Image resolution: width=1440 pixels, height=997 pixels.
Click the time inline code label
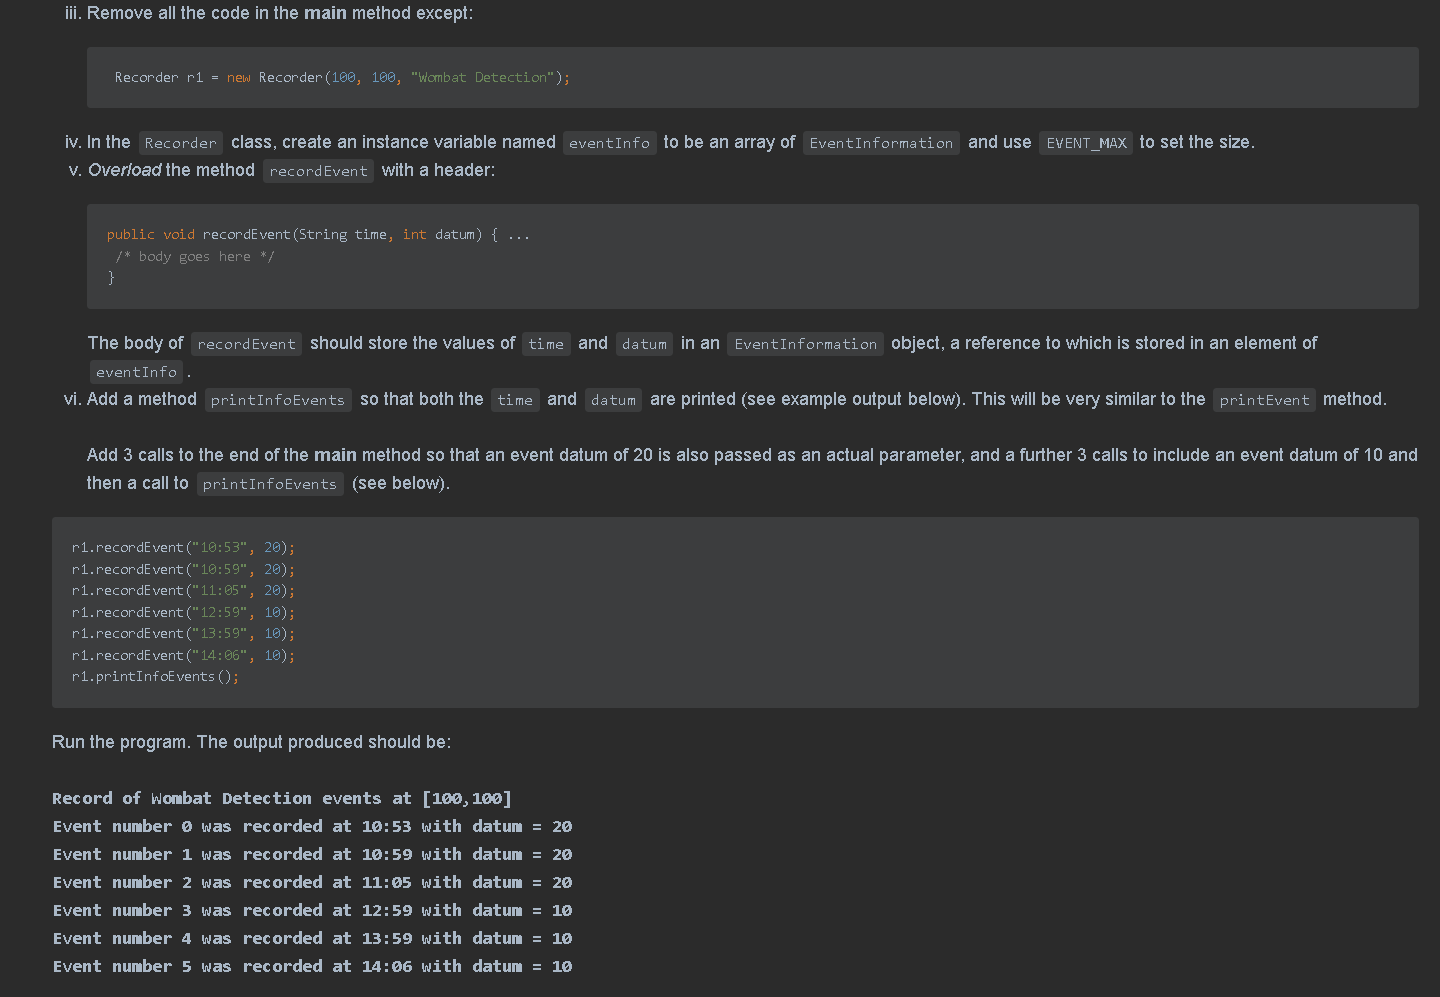[545, 343]
